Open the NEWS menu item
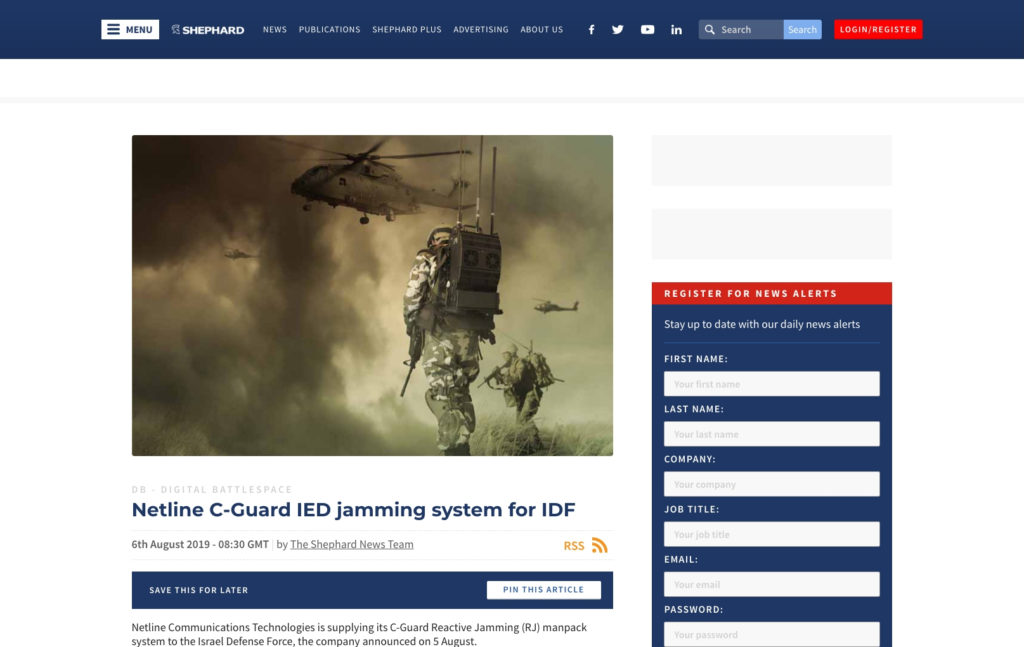The image size is (1024, 647). [274, 29]
